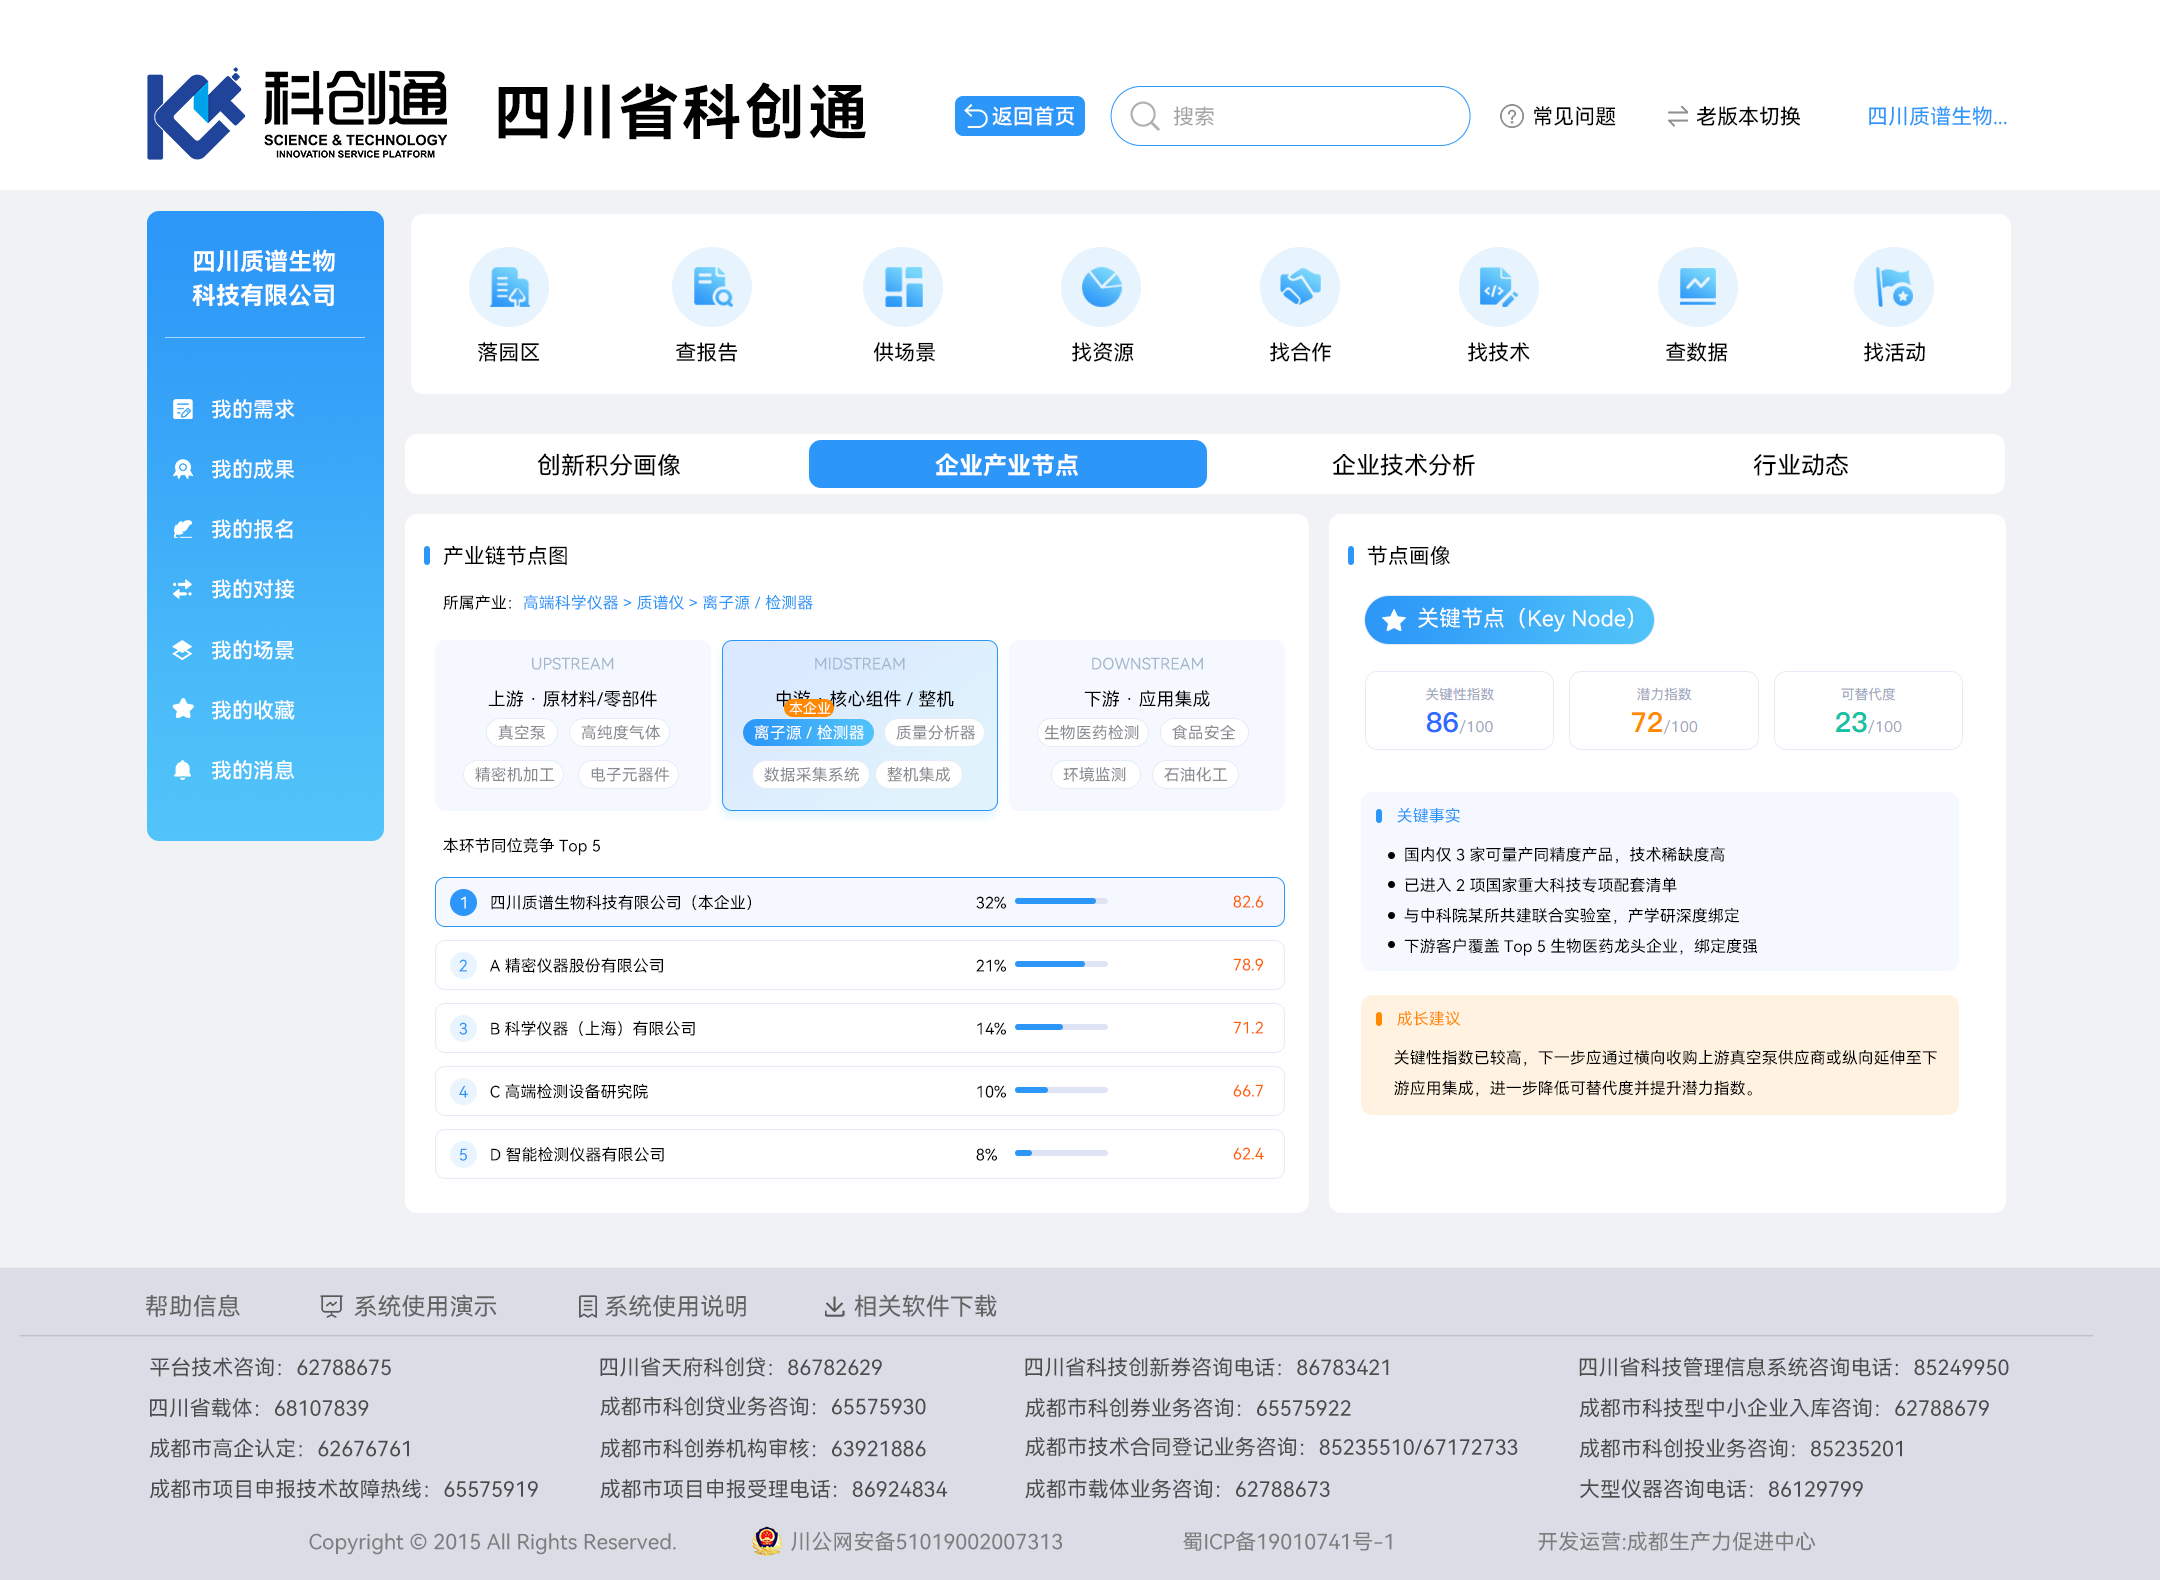Click the 我的收藏 star icon
Viewport: 2160px width, 1580px height.
183,709
